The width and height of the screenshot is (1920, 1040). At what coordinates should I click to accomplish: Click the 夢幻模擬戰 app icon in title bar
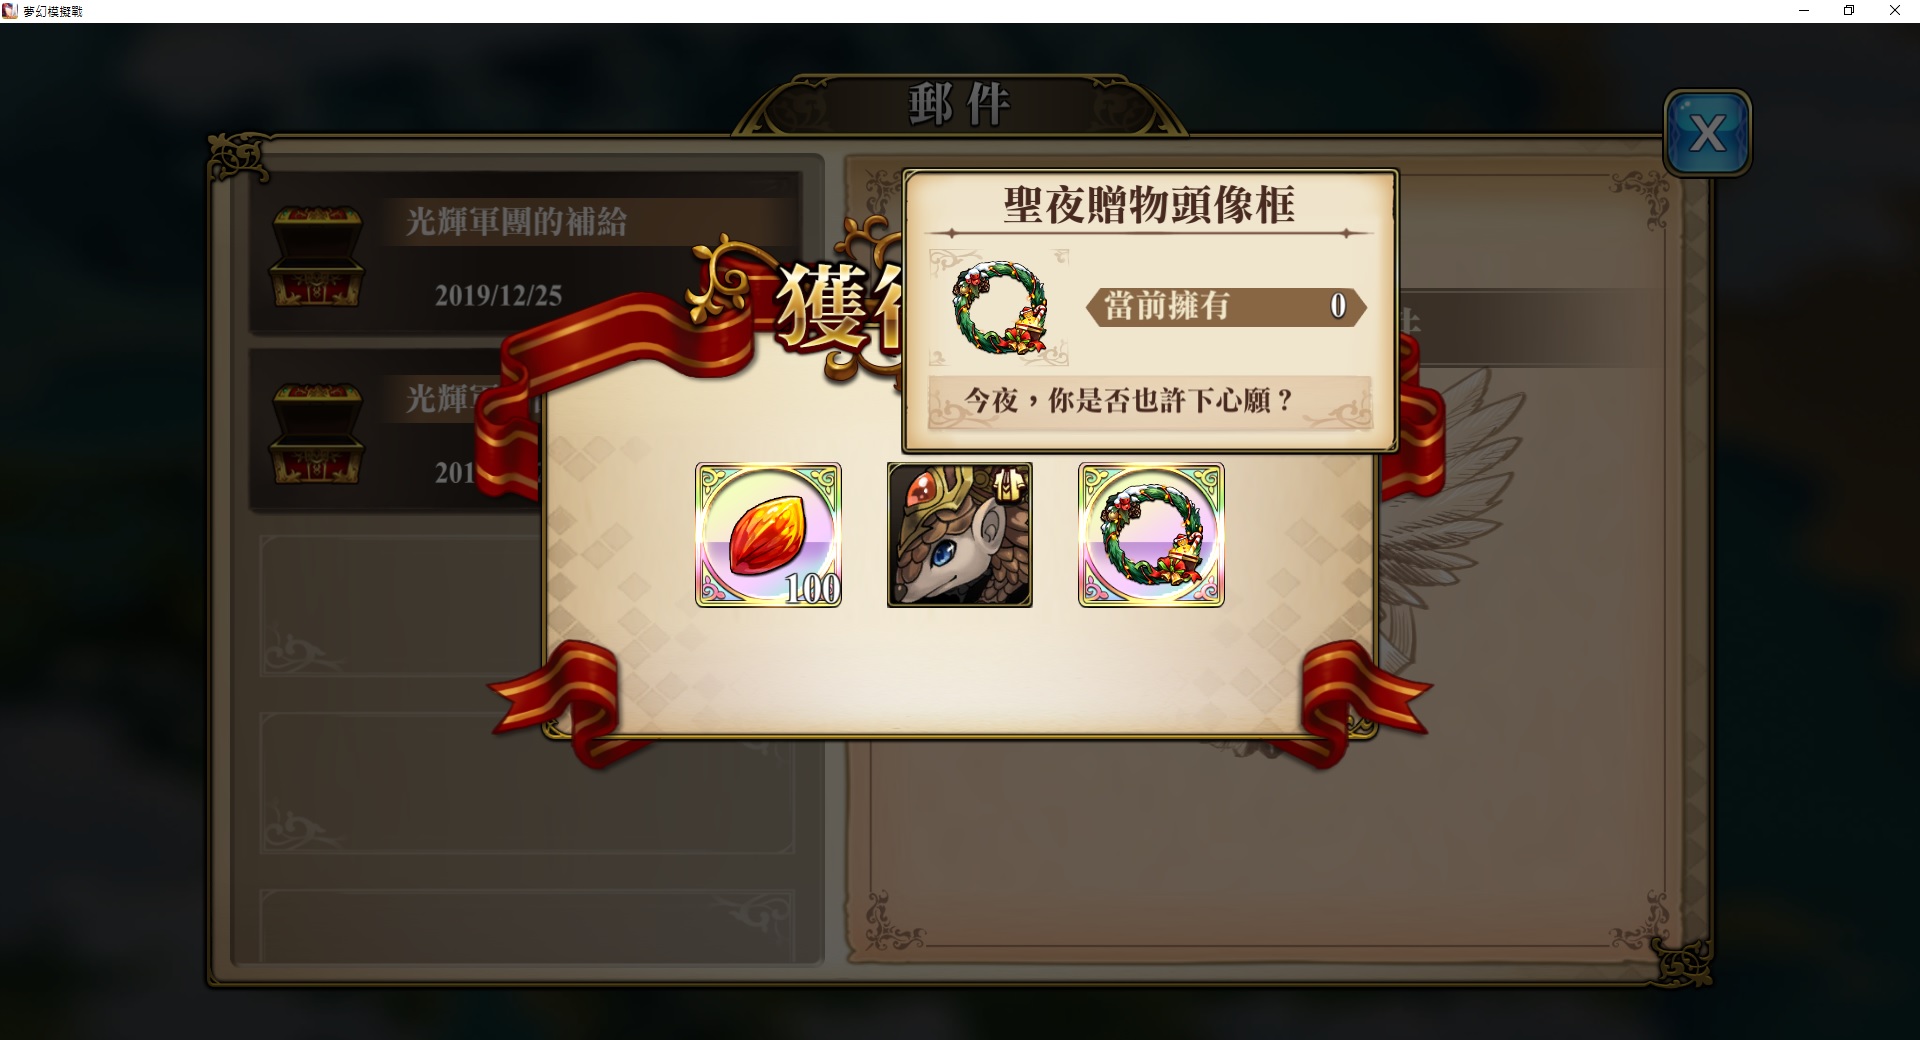[10, 11]
